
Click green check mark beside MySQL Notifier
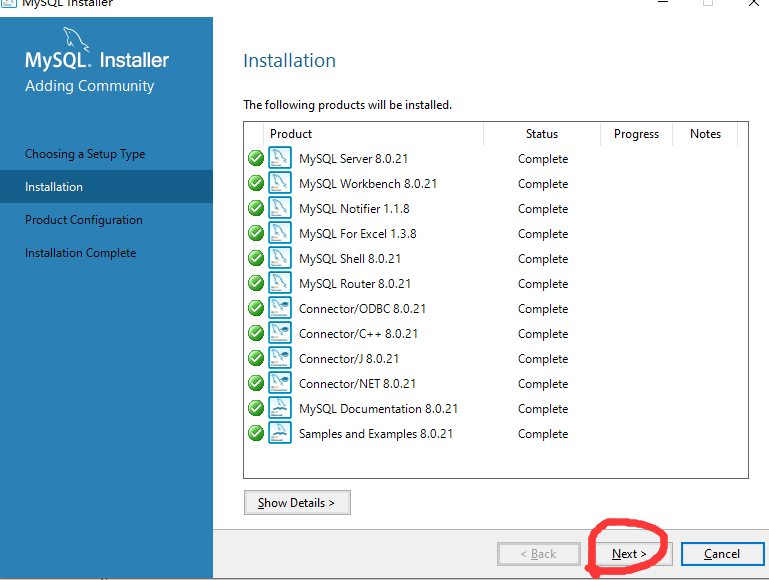256,208
